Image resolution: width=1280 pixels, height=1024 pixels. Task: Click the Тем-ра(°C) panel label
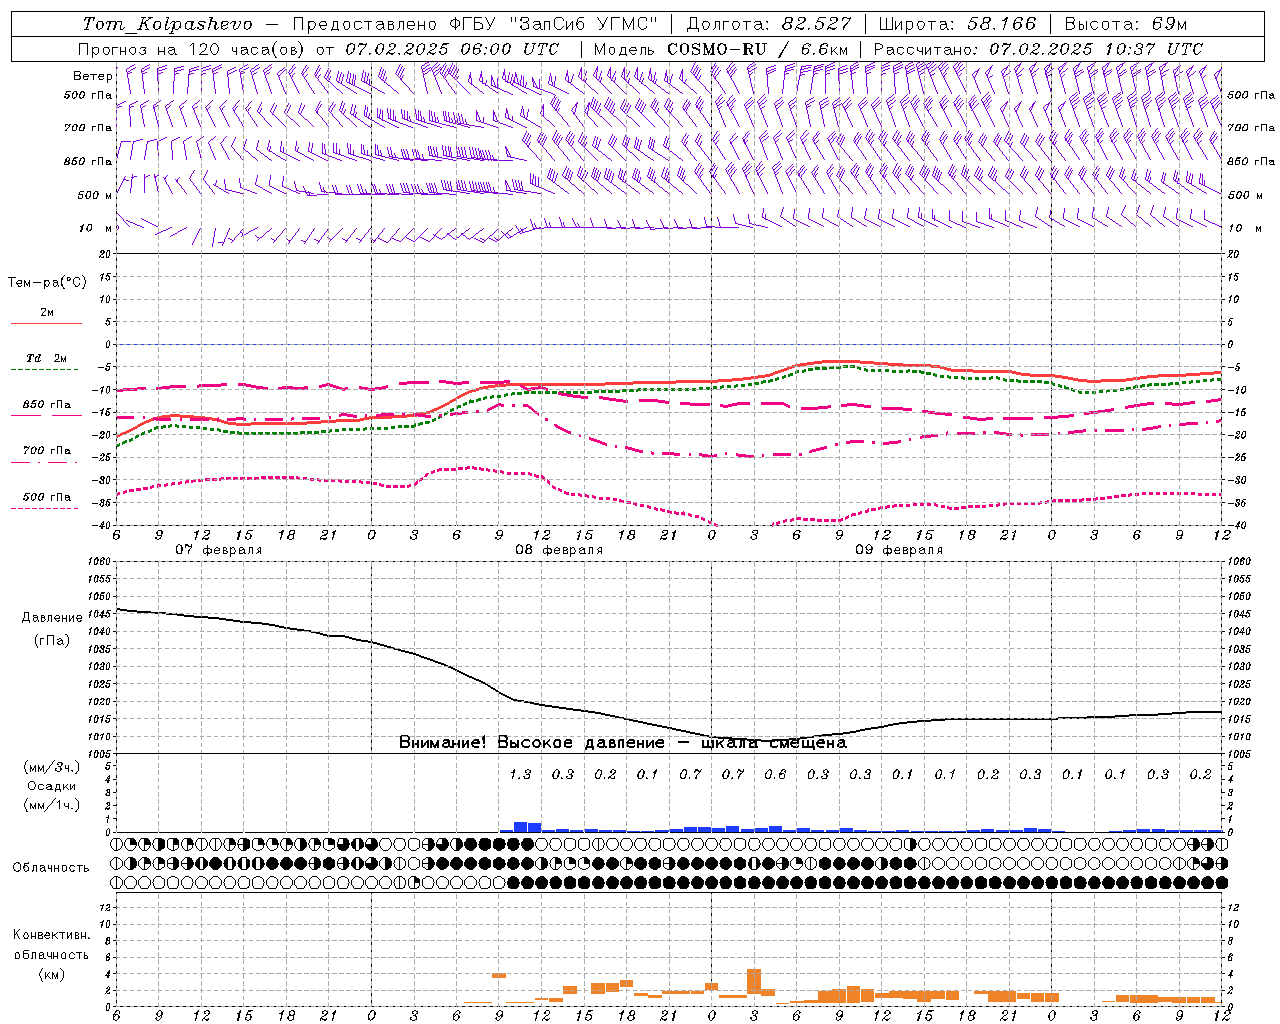[x=47, y=283]
